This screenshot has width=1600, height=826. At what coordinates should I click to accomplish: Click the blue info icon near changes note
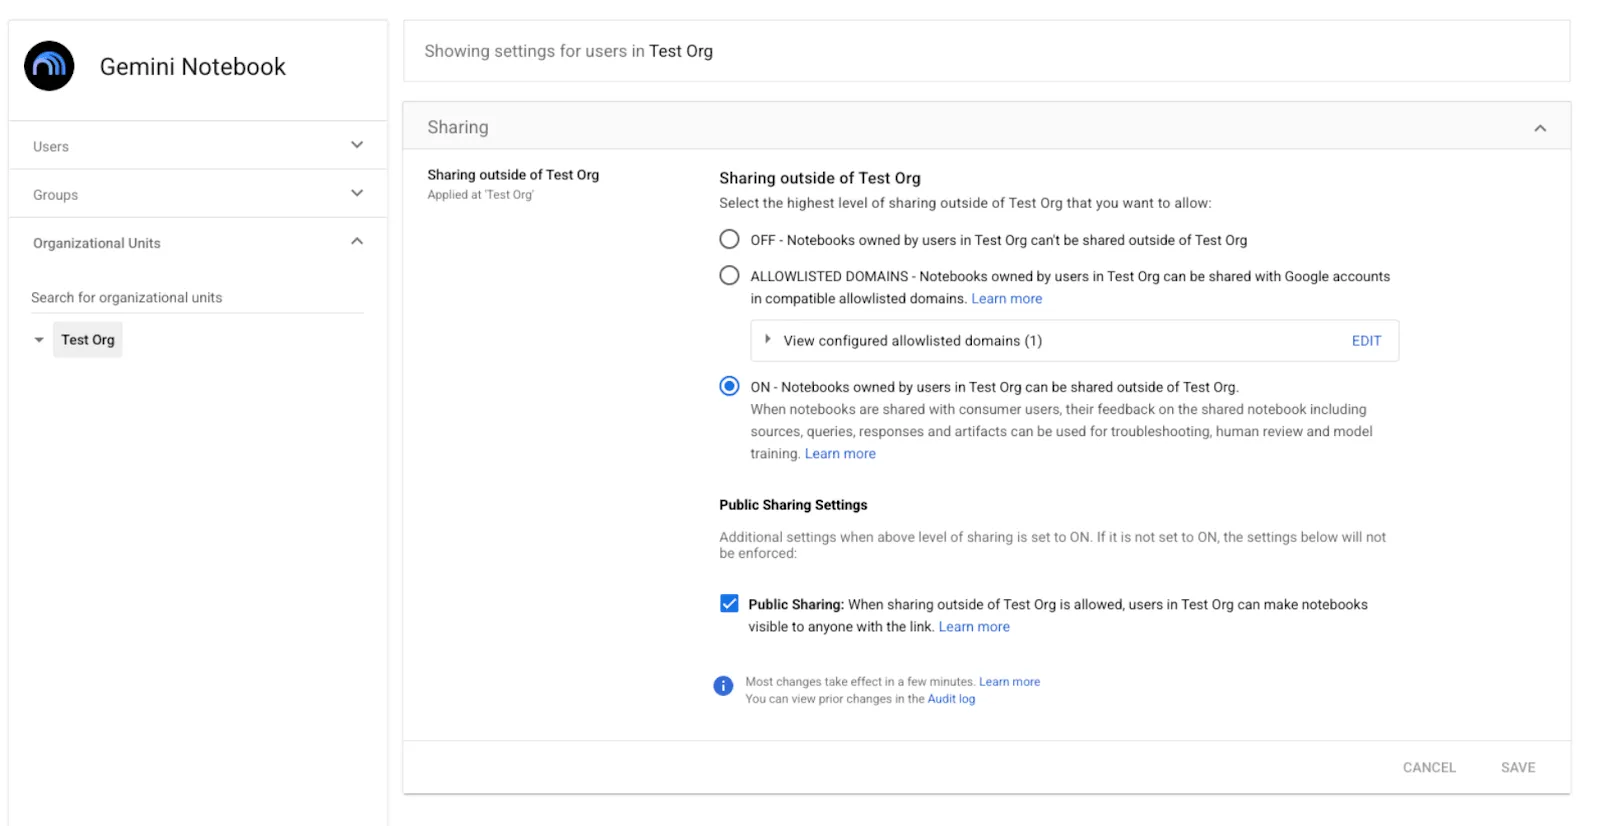coord(723,686)
